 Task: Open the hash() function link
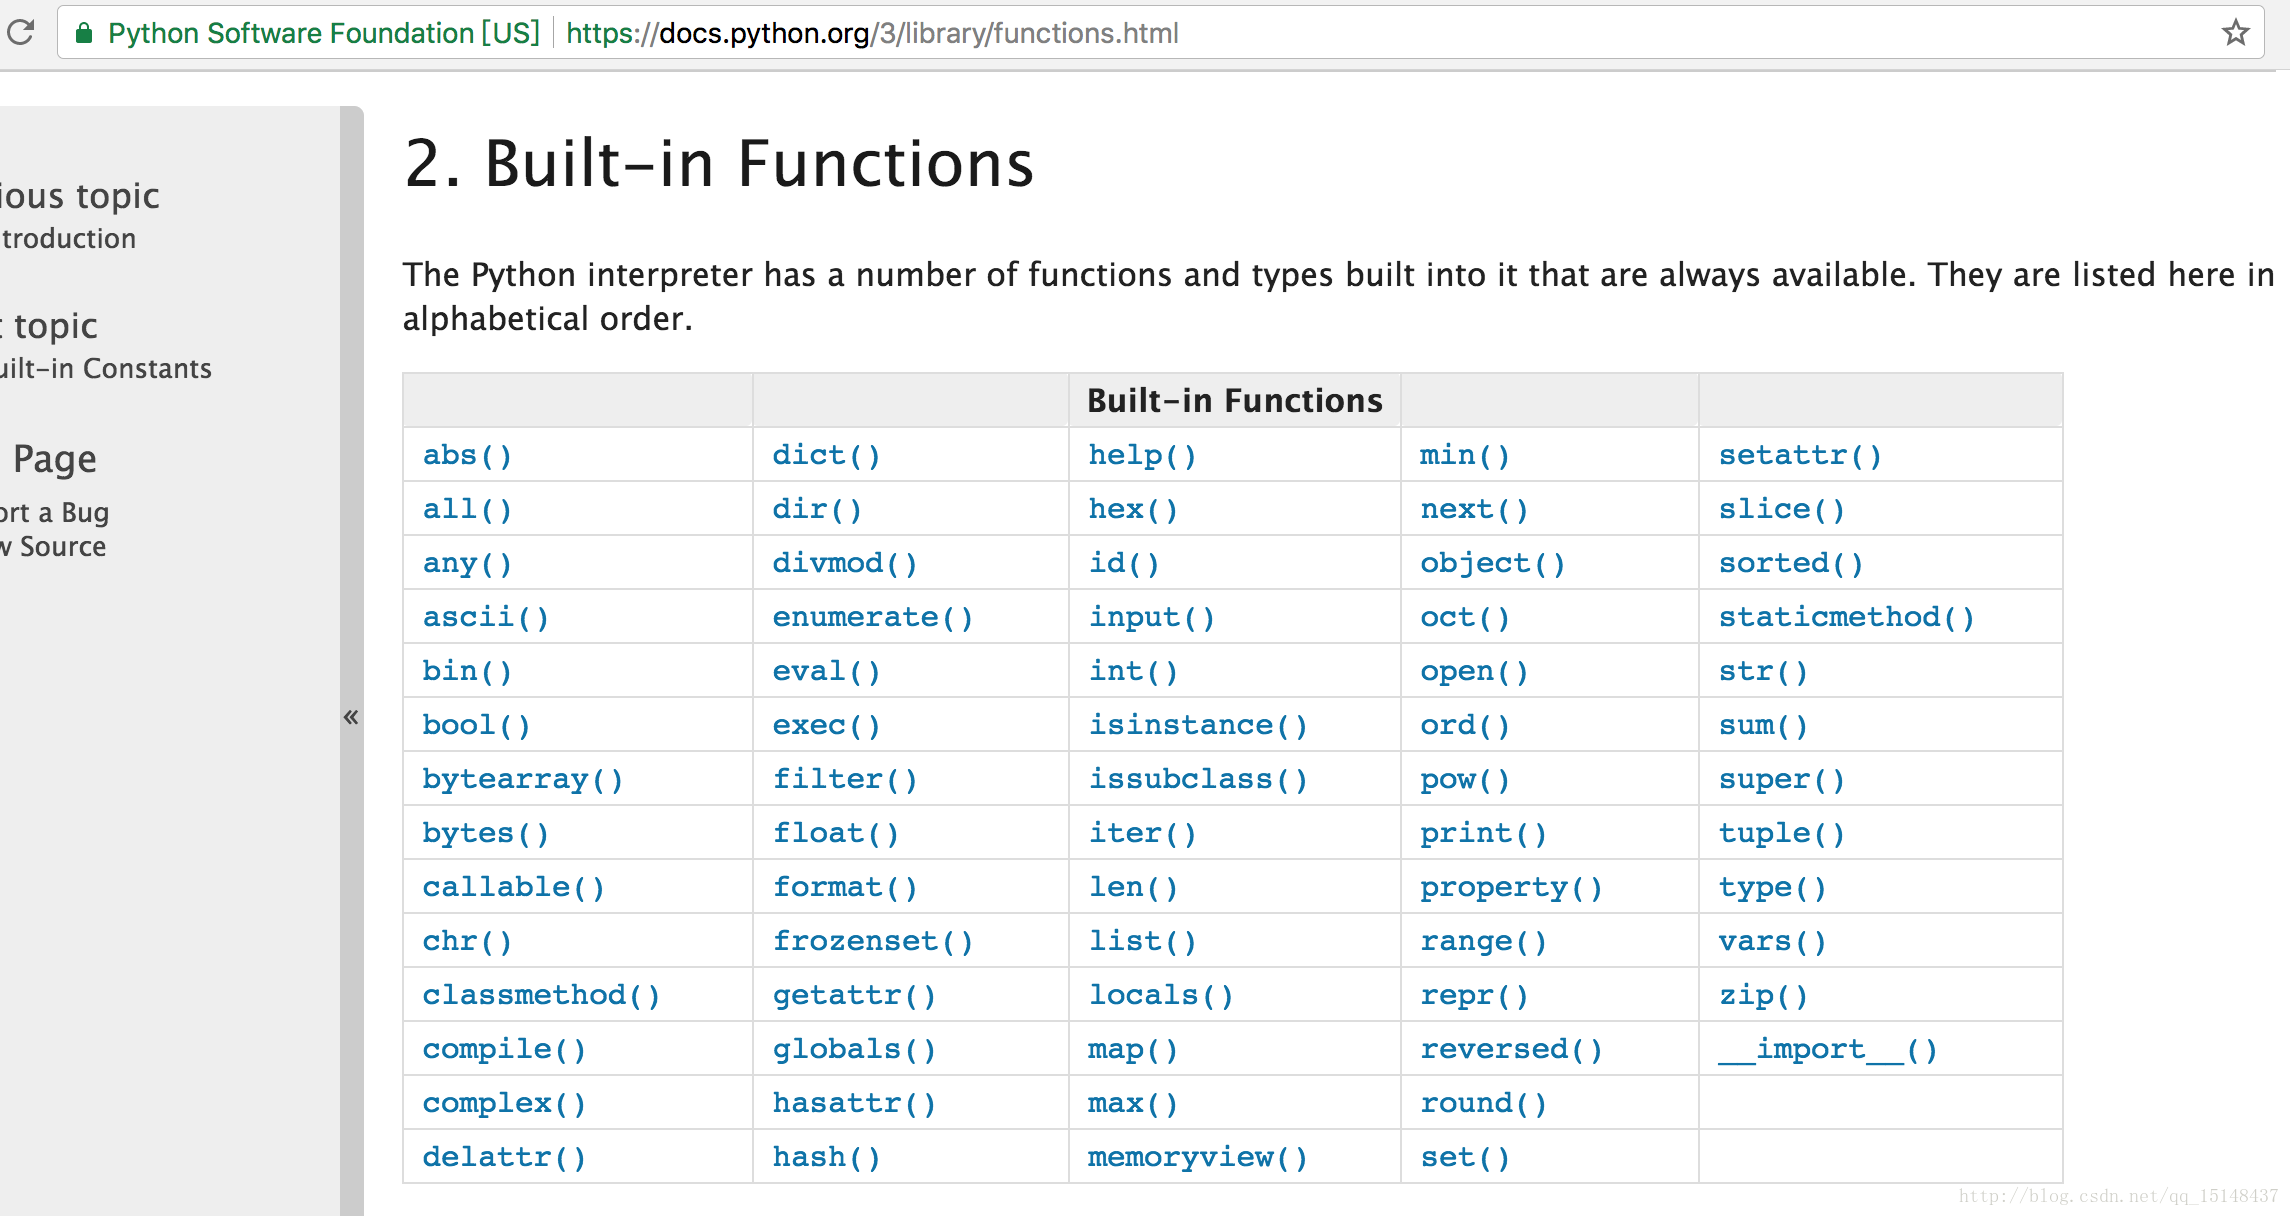[827, 1158]
